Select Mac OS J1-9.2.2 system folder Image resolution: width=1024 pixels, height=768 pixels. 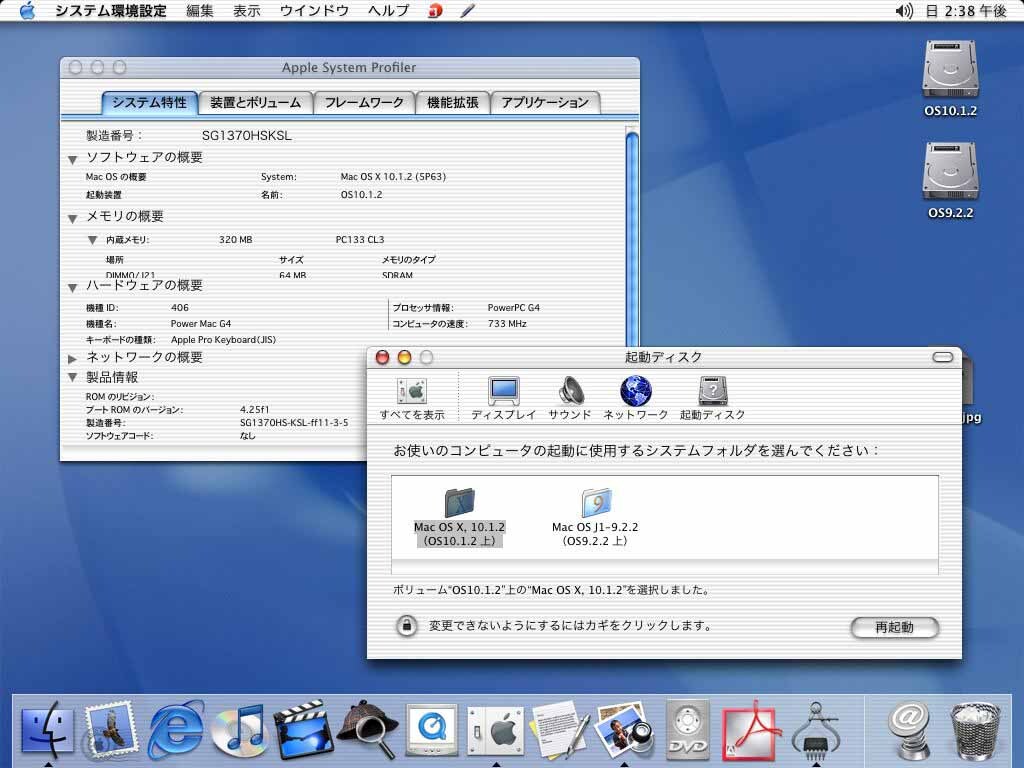(595, 517)
